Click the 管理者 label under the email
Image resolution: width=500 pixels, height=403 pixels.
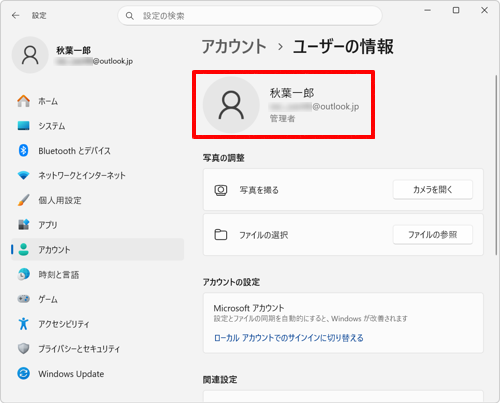[282, 119]
